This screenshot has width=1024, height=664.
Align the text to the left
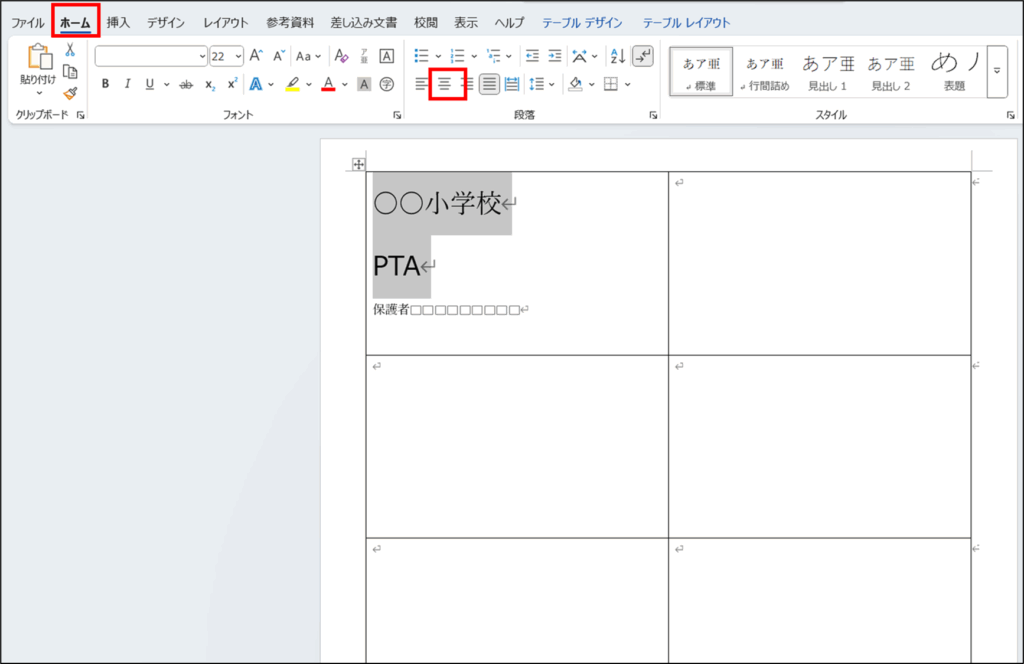tap(422, 84)
